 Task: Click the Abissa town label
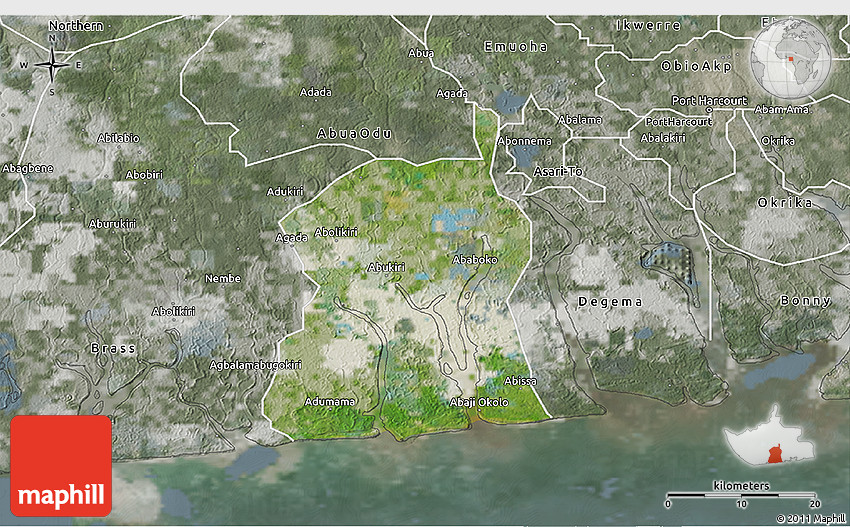521,380
